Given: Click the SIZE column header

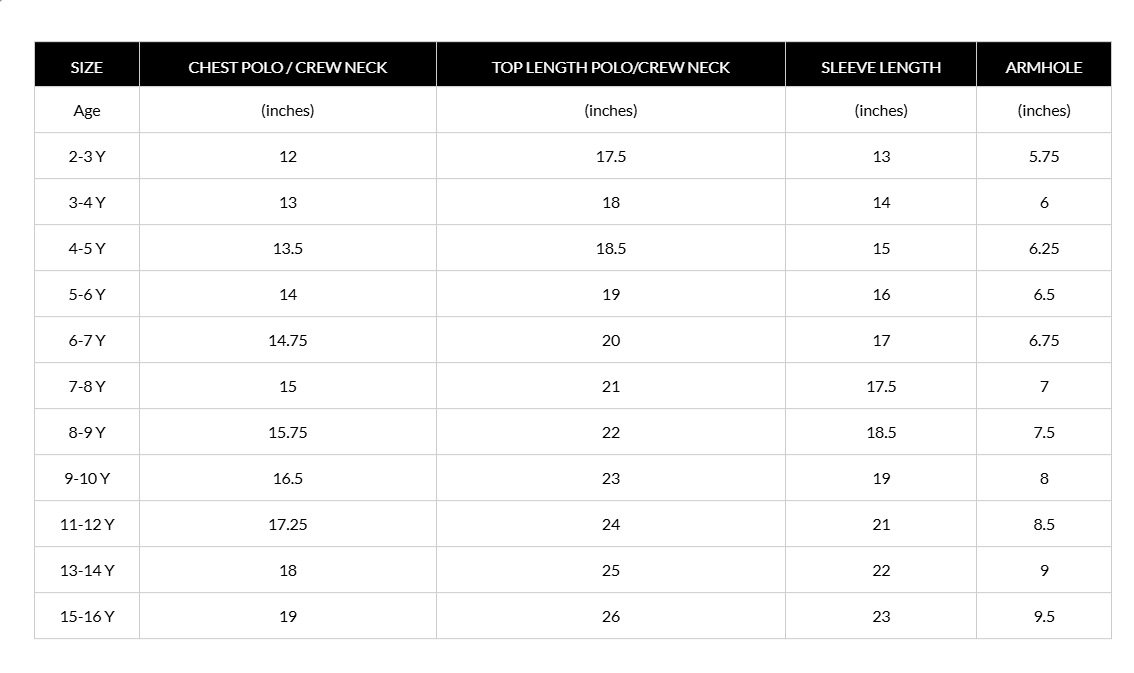Looking at the screenshot, I should tap(87, 67).
